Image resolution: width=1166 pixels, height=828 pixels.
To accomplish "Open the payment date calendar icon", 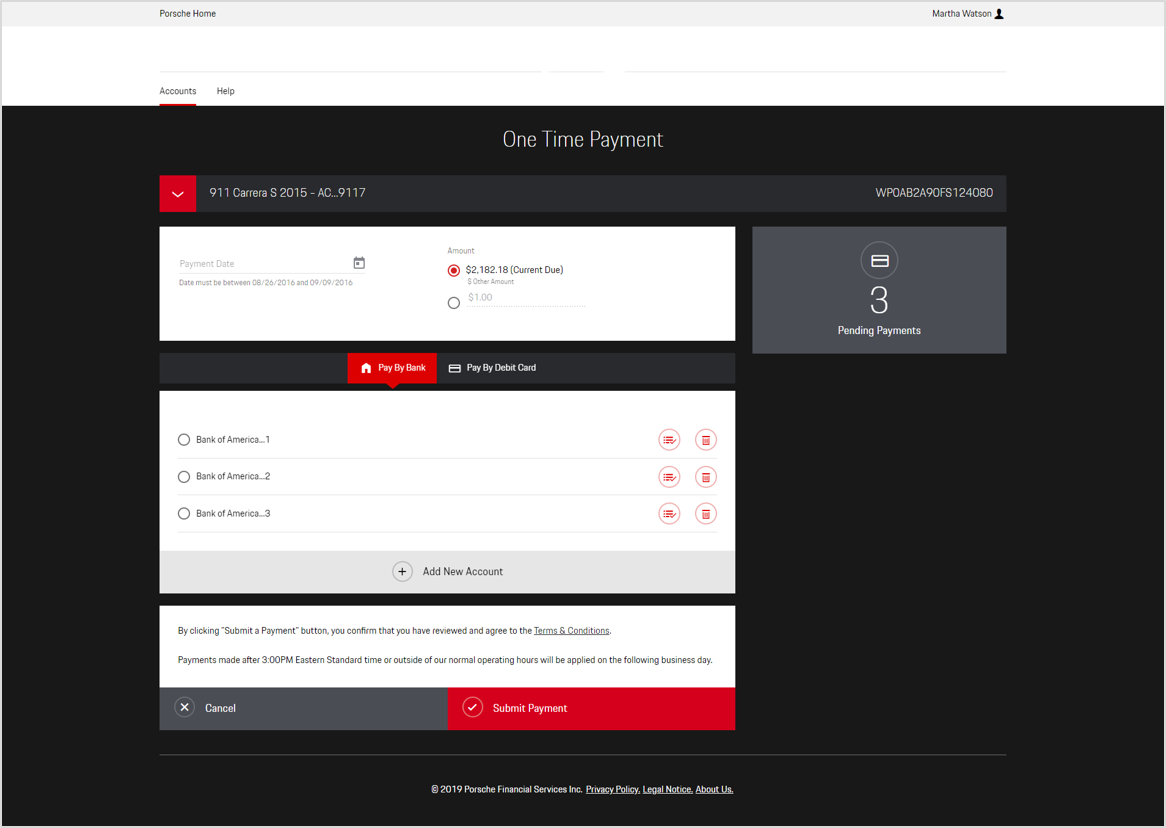I will point(359,263).
